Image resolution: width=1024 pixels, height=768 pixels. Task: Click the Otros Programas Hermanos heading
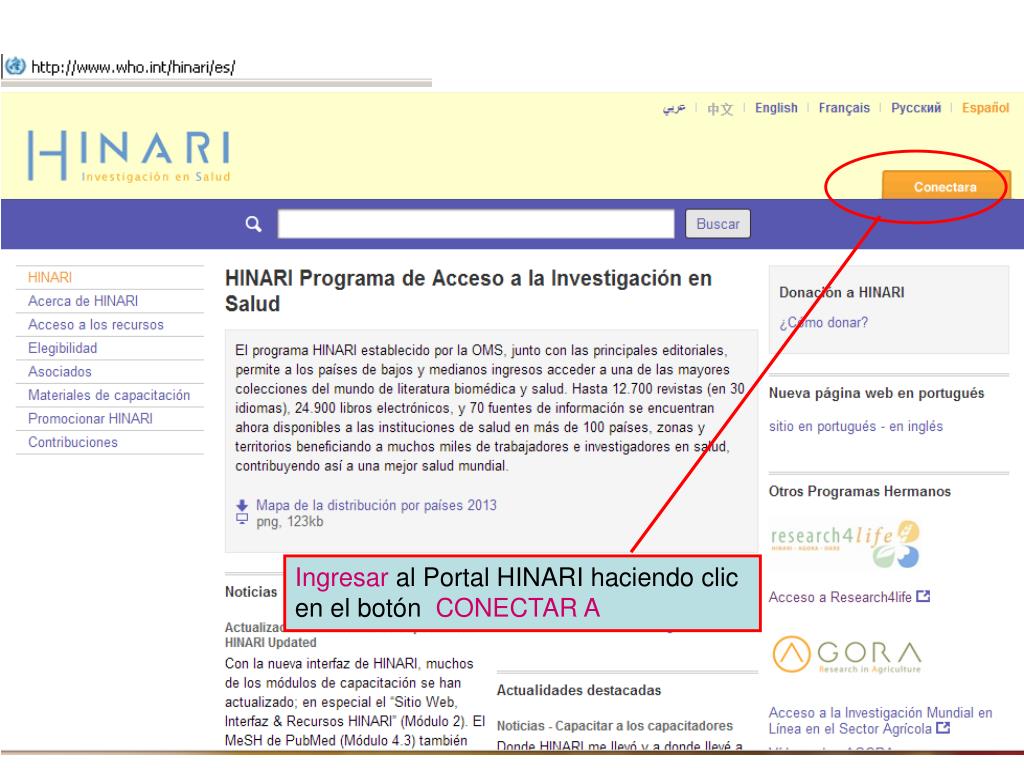[859, 491]
